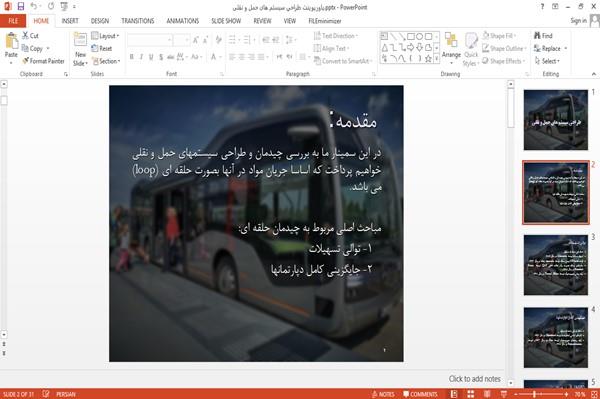Click the Find binoculars icon
The image size is (600, 399).
coord(537,36)
